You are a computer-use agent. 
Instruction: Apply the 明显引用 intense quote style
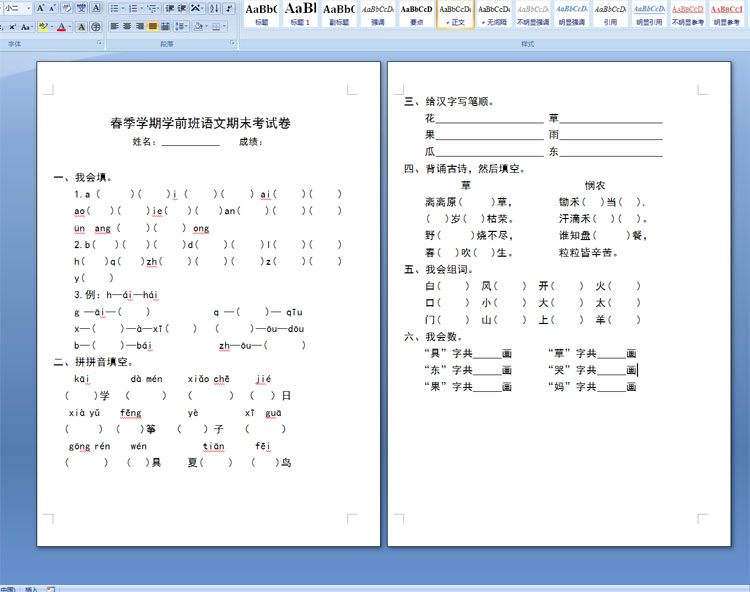coord(649,14)
